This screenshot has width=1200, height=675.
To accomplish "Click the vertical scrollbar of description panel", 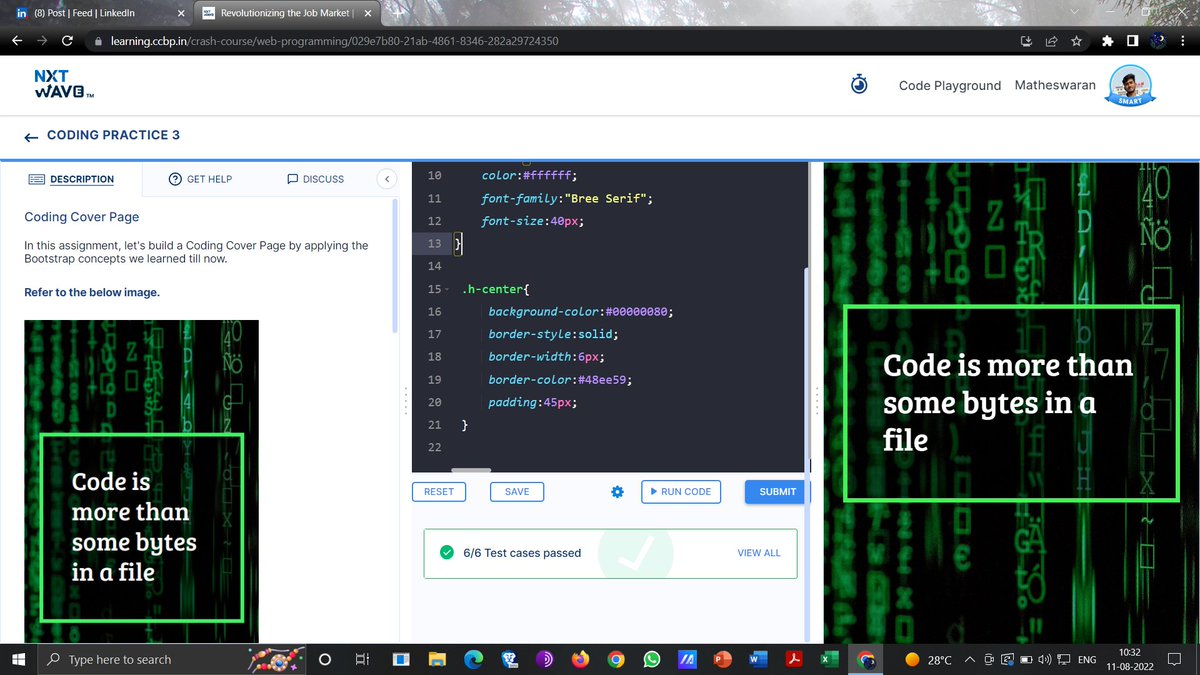I will [x=395, y=265].
